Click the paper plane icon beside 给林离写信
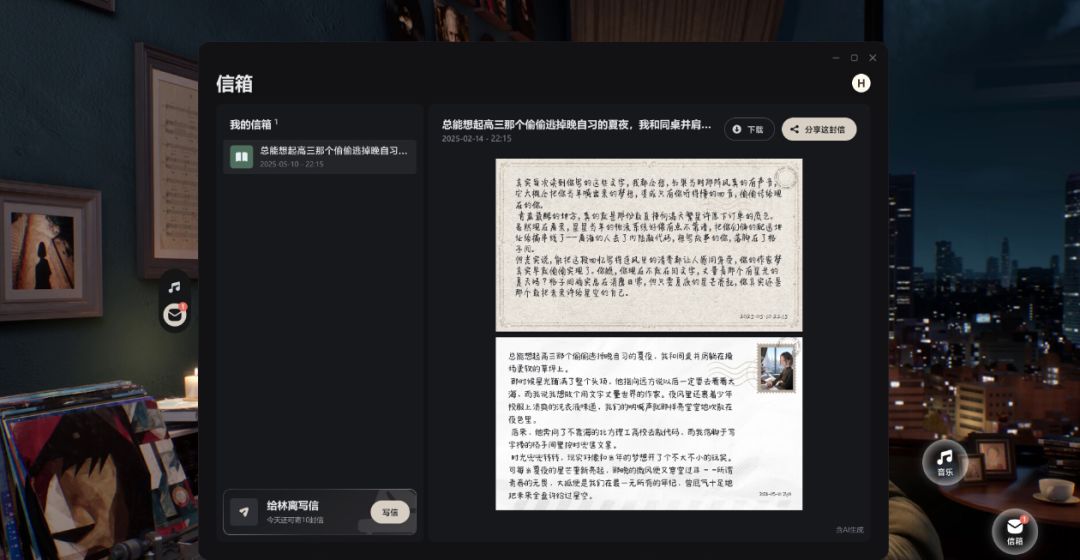The height and width of the screenshot is (560, 1080). (x=244, y=512)
